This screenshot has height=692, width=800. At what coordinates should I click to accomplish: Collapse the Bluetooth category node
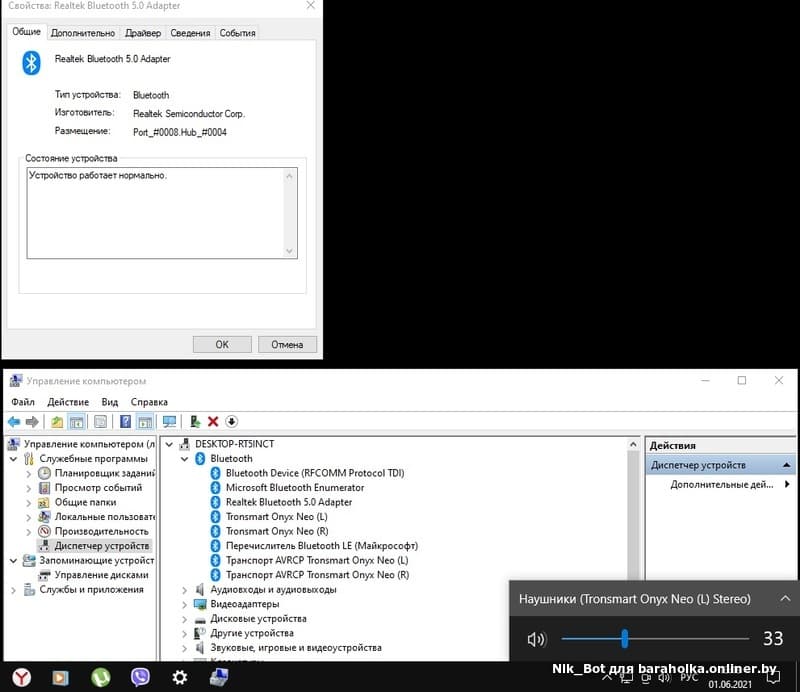click(x=185, y=459)
